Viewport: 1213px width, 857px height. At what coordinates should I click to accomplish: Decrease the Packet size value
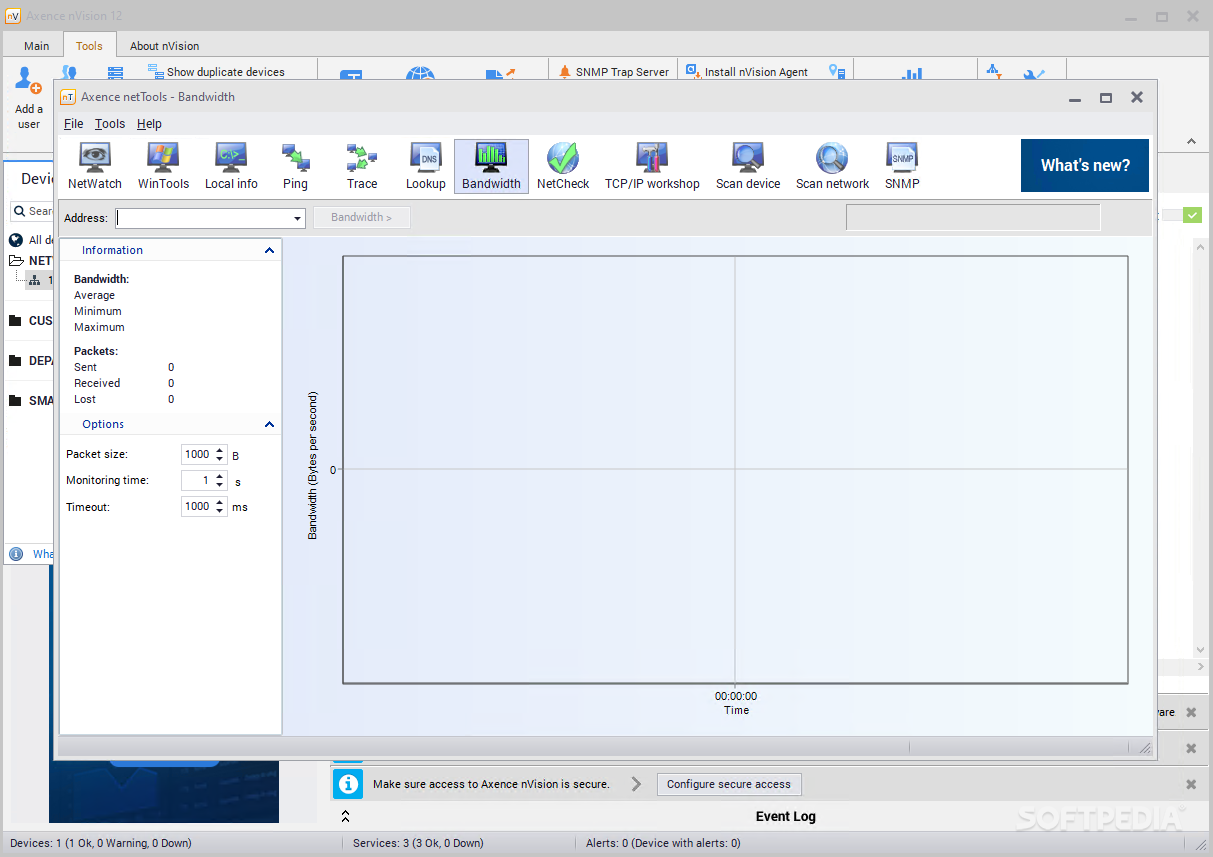220,459
